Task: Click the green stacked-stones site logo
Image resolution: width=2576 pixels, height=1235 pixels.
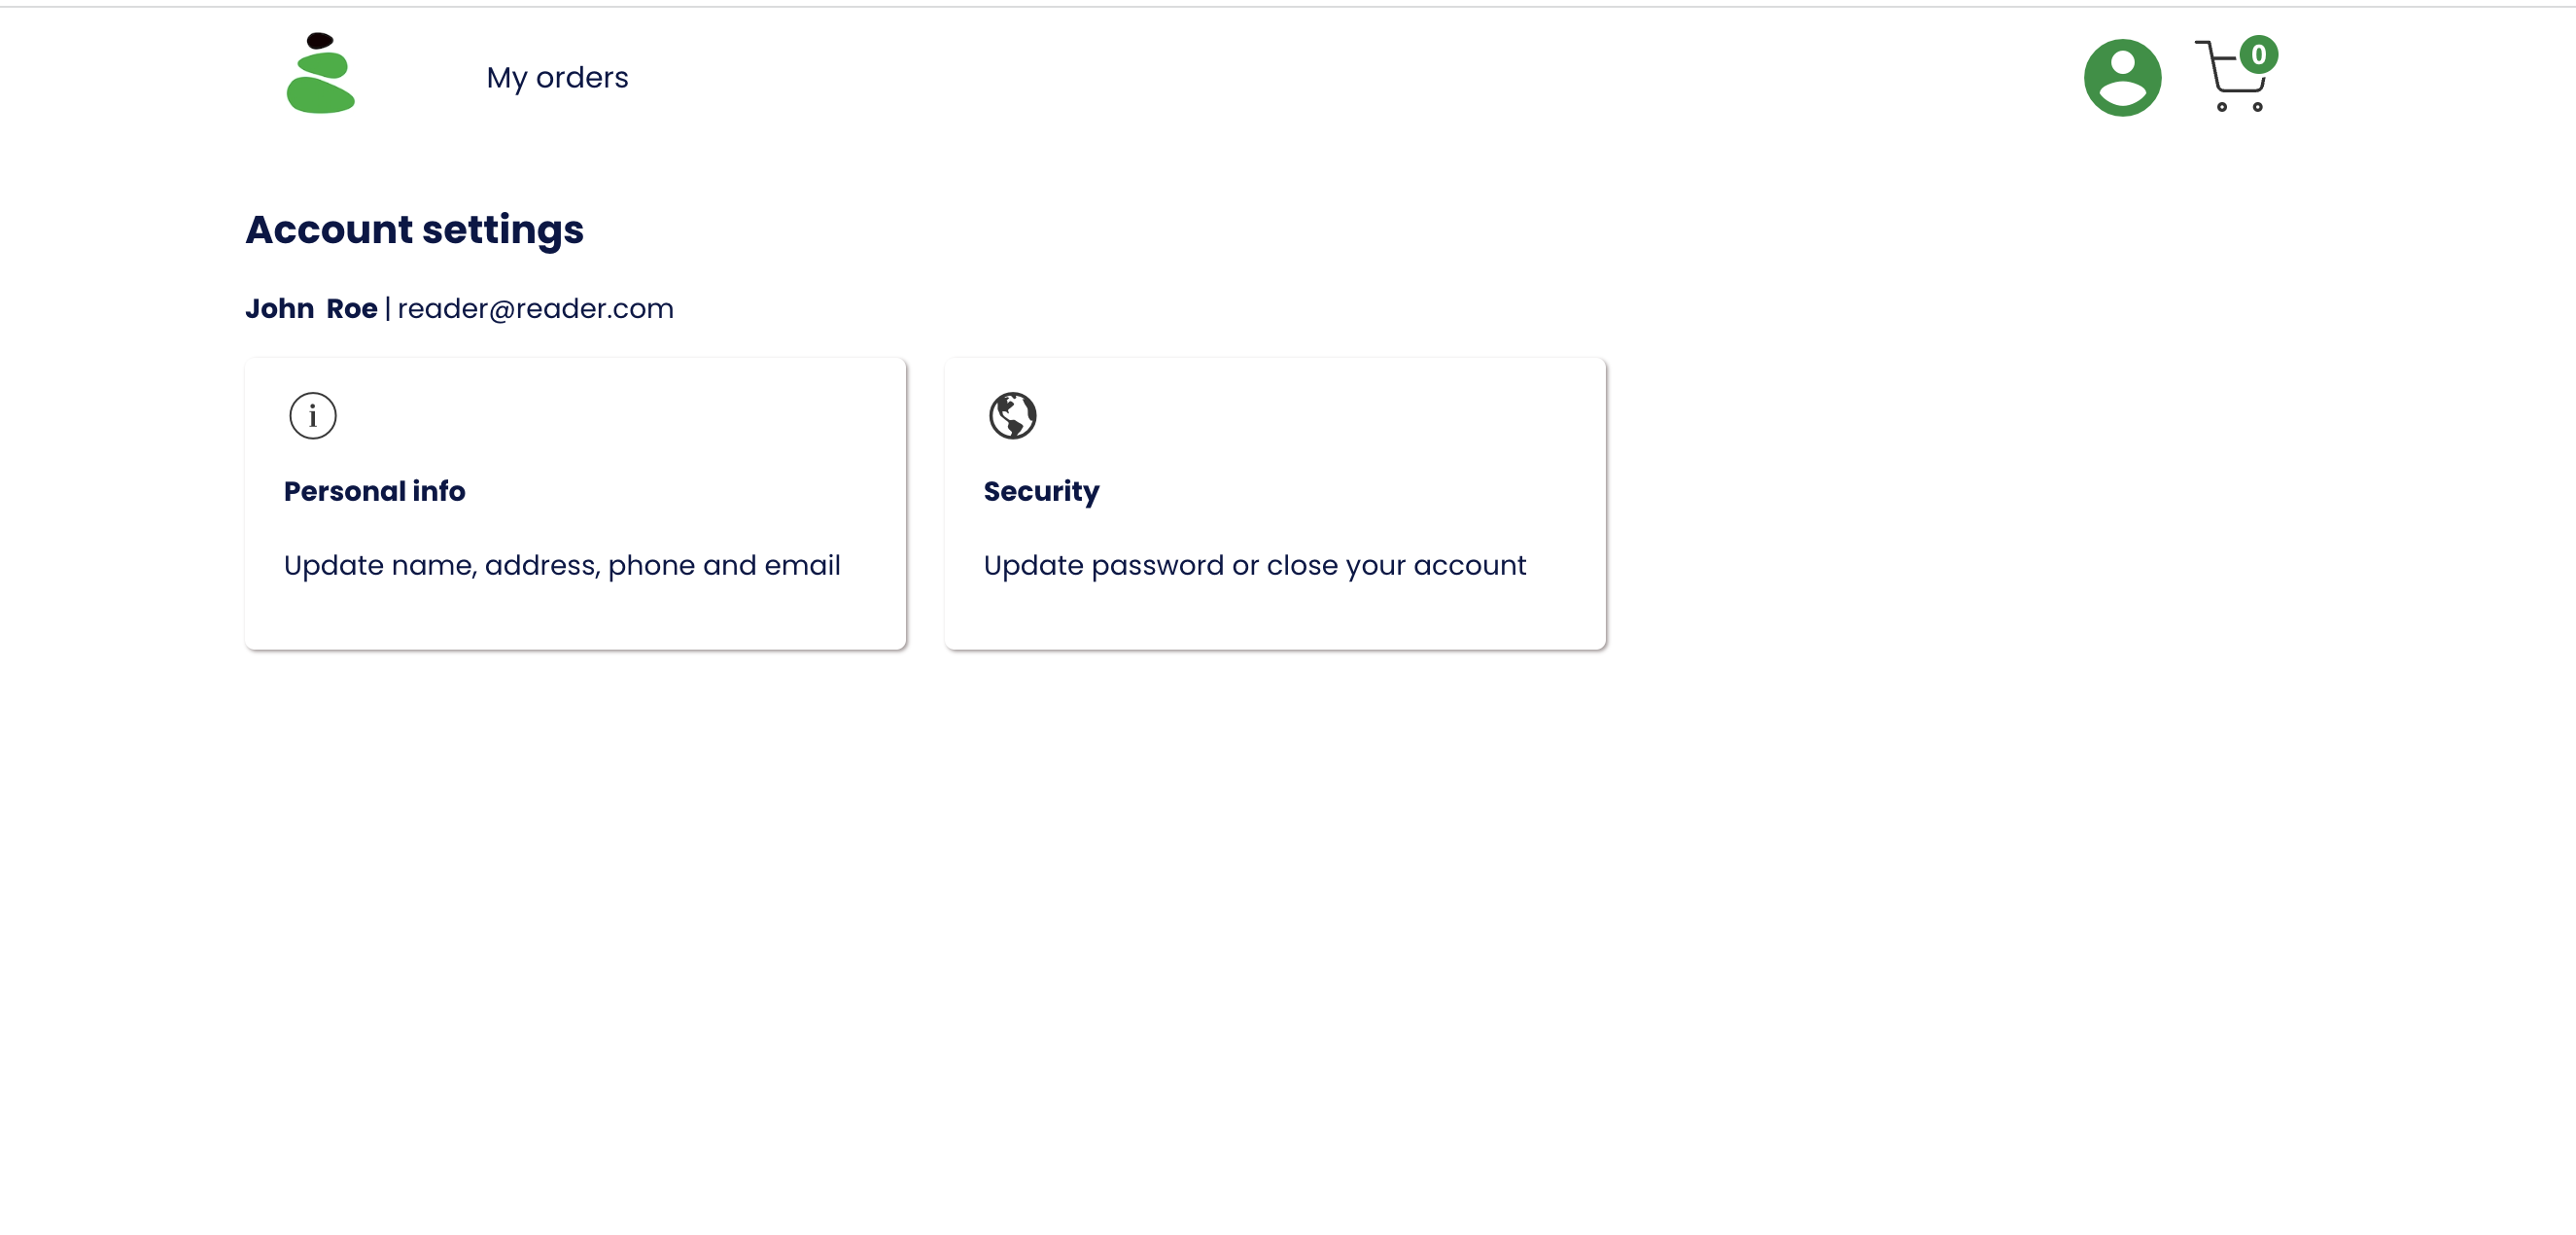Action: [320, 74]
